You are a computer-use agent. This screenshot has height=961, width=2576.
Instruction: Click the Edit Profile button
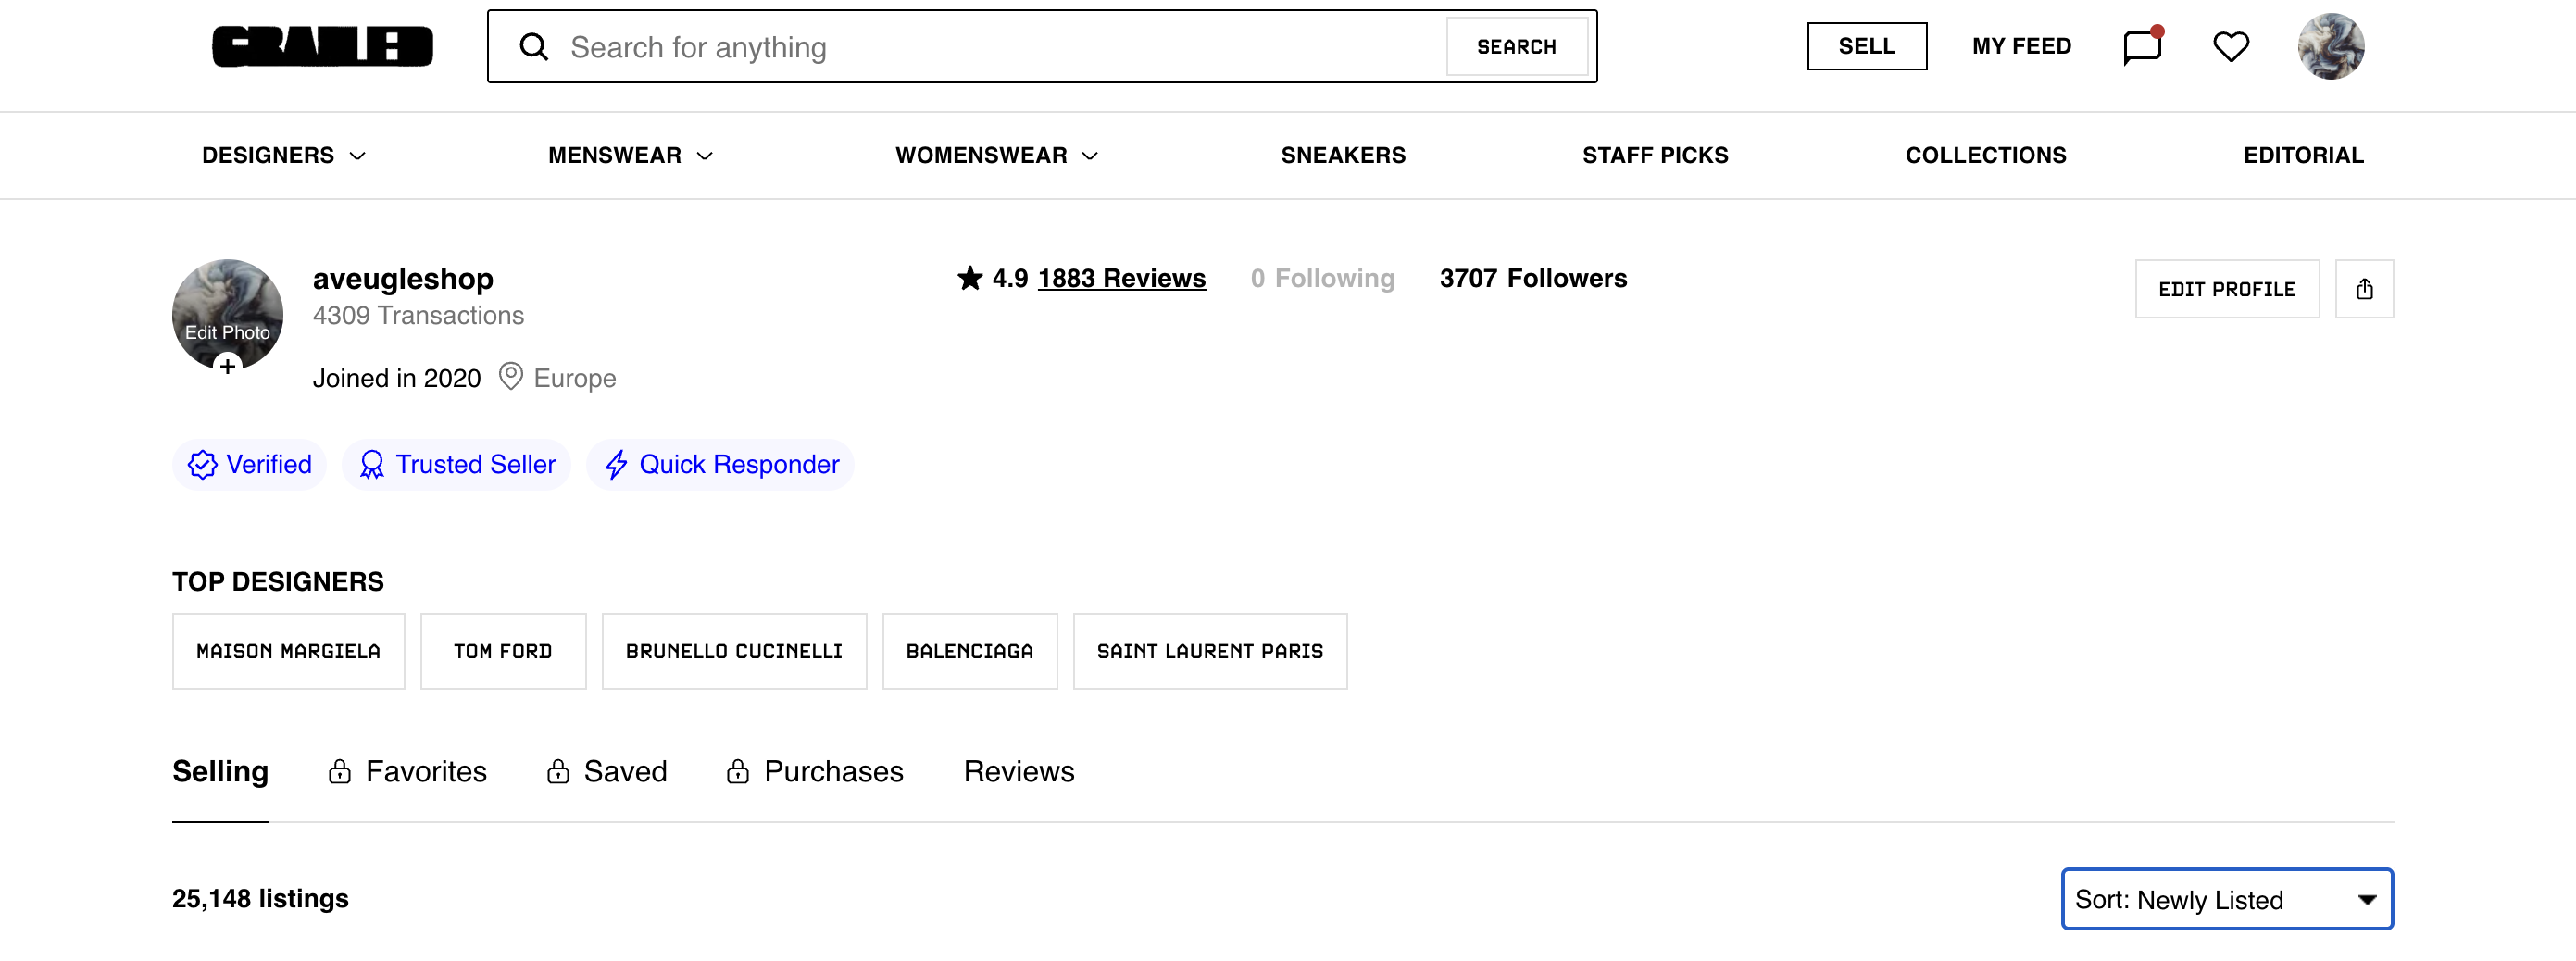coord(2226,289)
